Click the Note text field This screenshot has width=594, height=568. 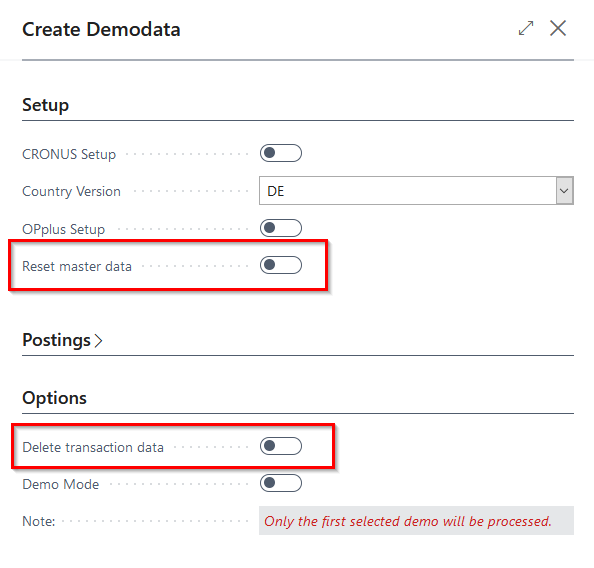tap(416, 521)
